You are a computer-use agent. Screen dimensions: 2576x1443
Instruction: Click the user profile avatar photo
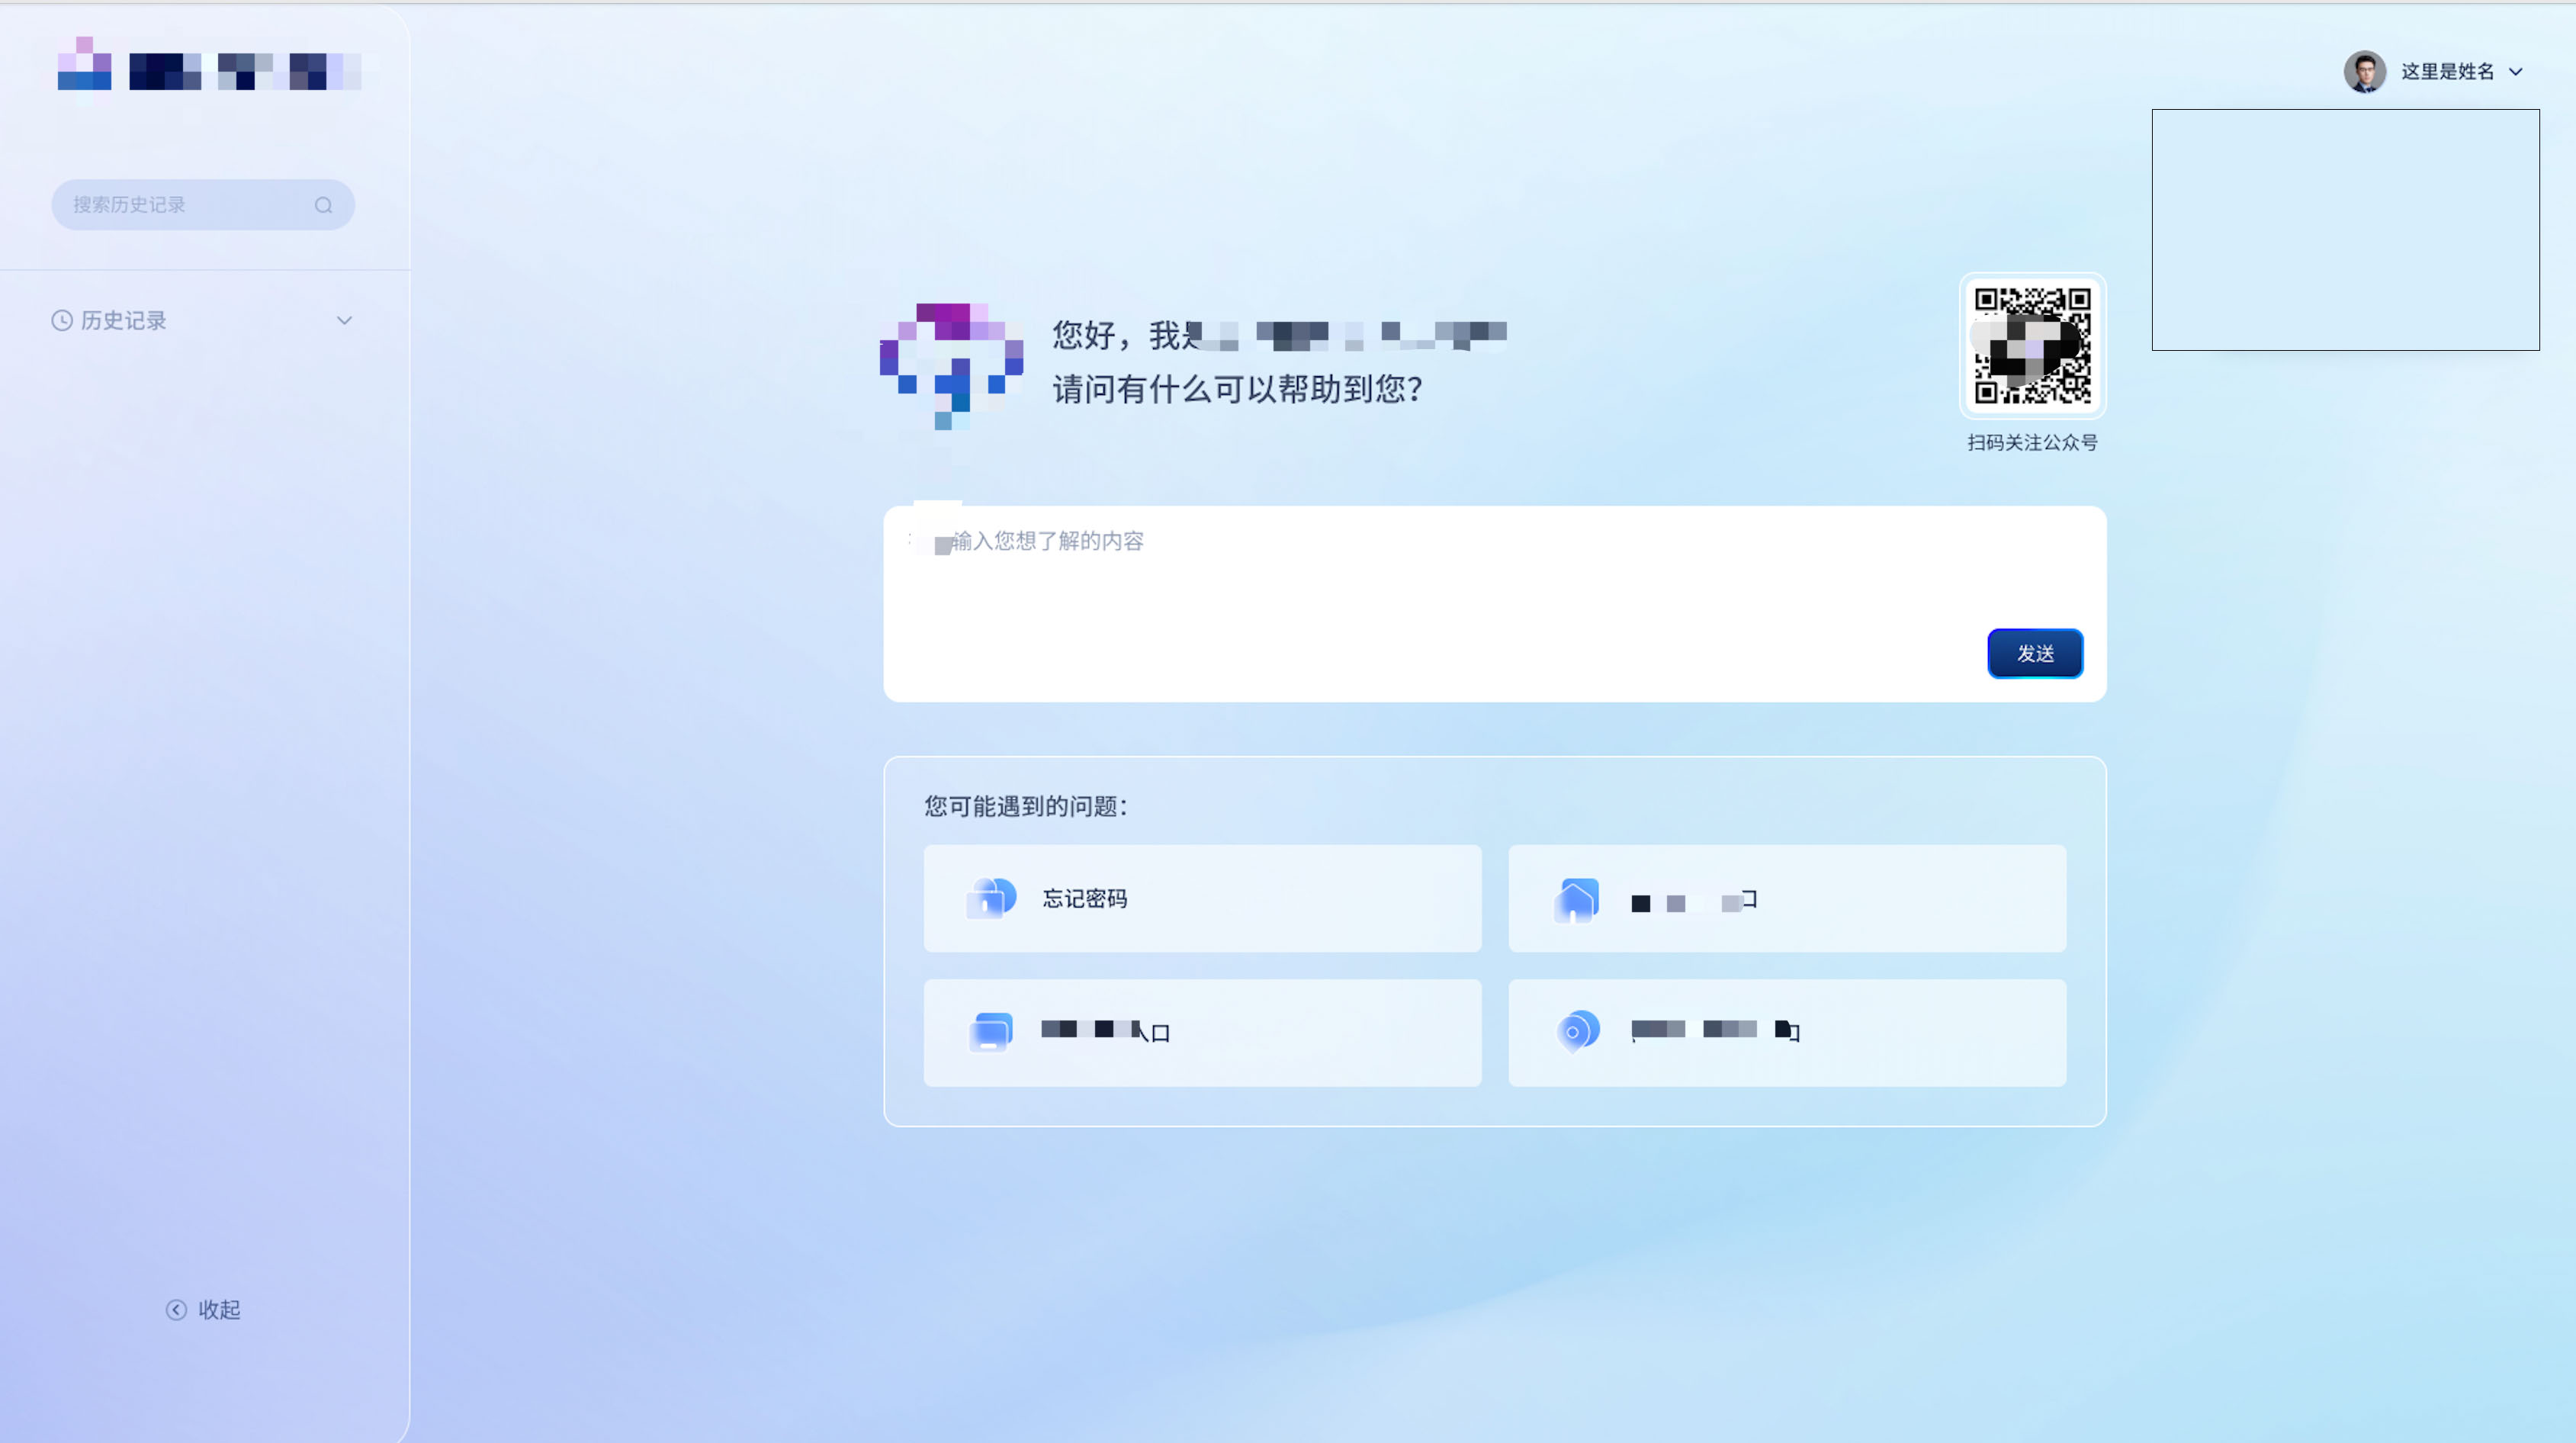[2364, 72]
